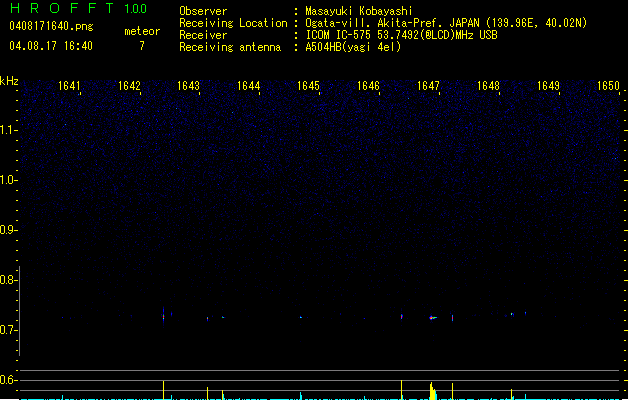The height and width of the screenshot is (400, 629).
Task: Click the 1643 time axis label
Action: tap(189, 85)
